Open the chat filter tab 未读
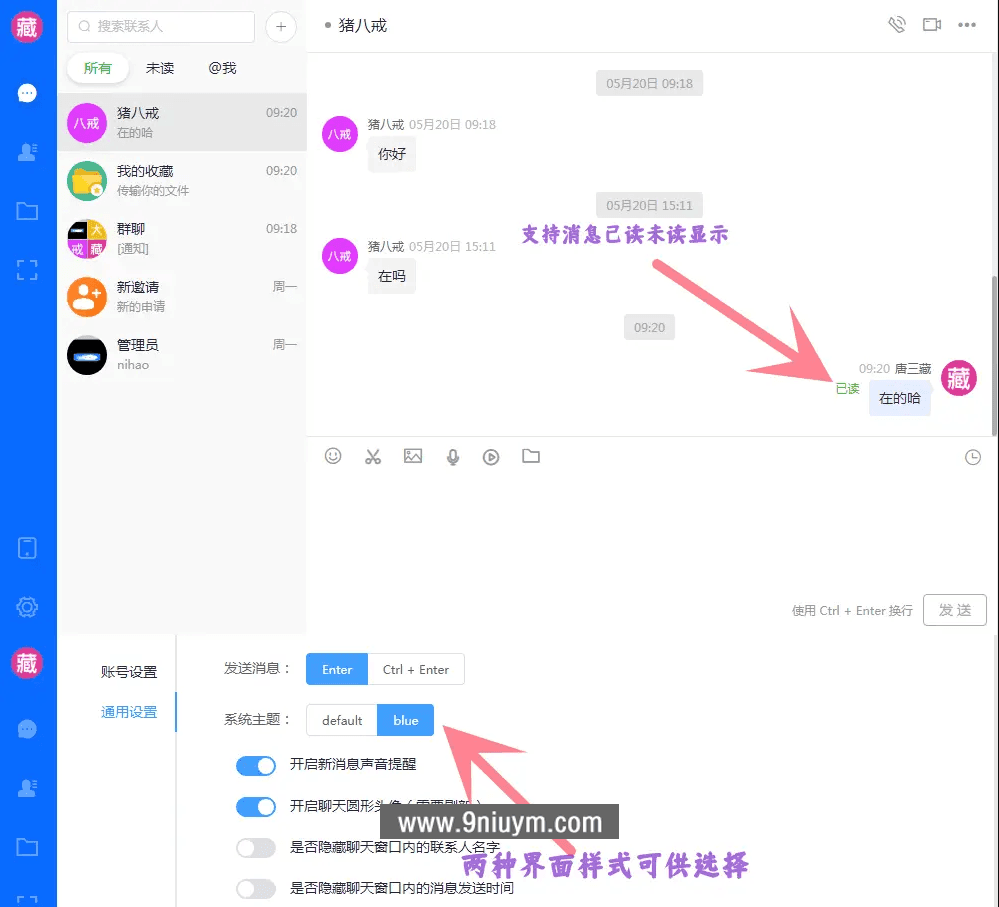 [x=160, y=68]
